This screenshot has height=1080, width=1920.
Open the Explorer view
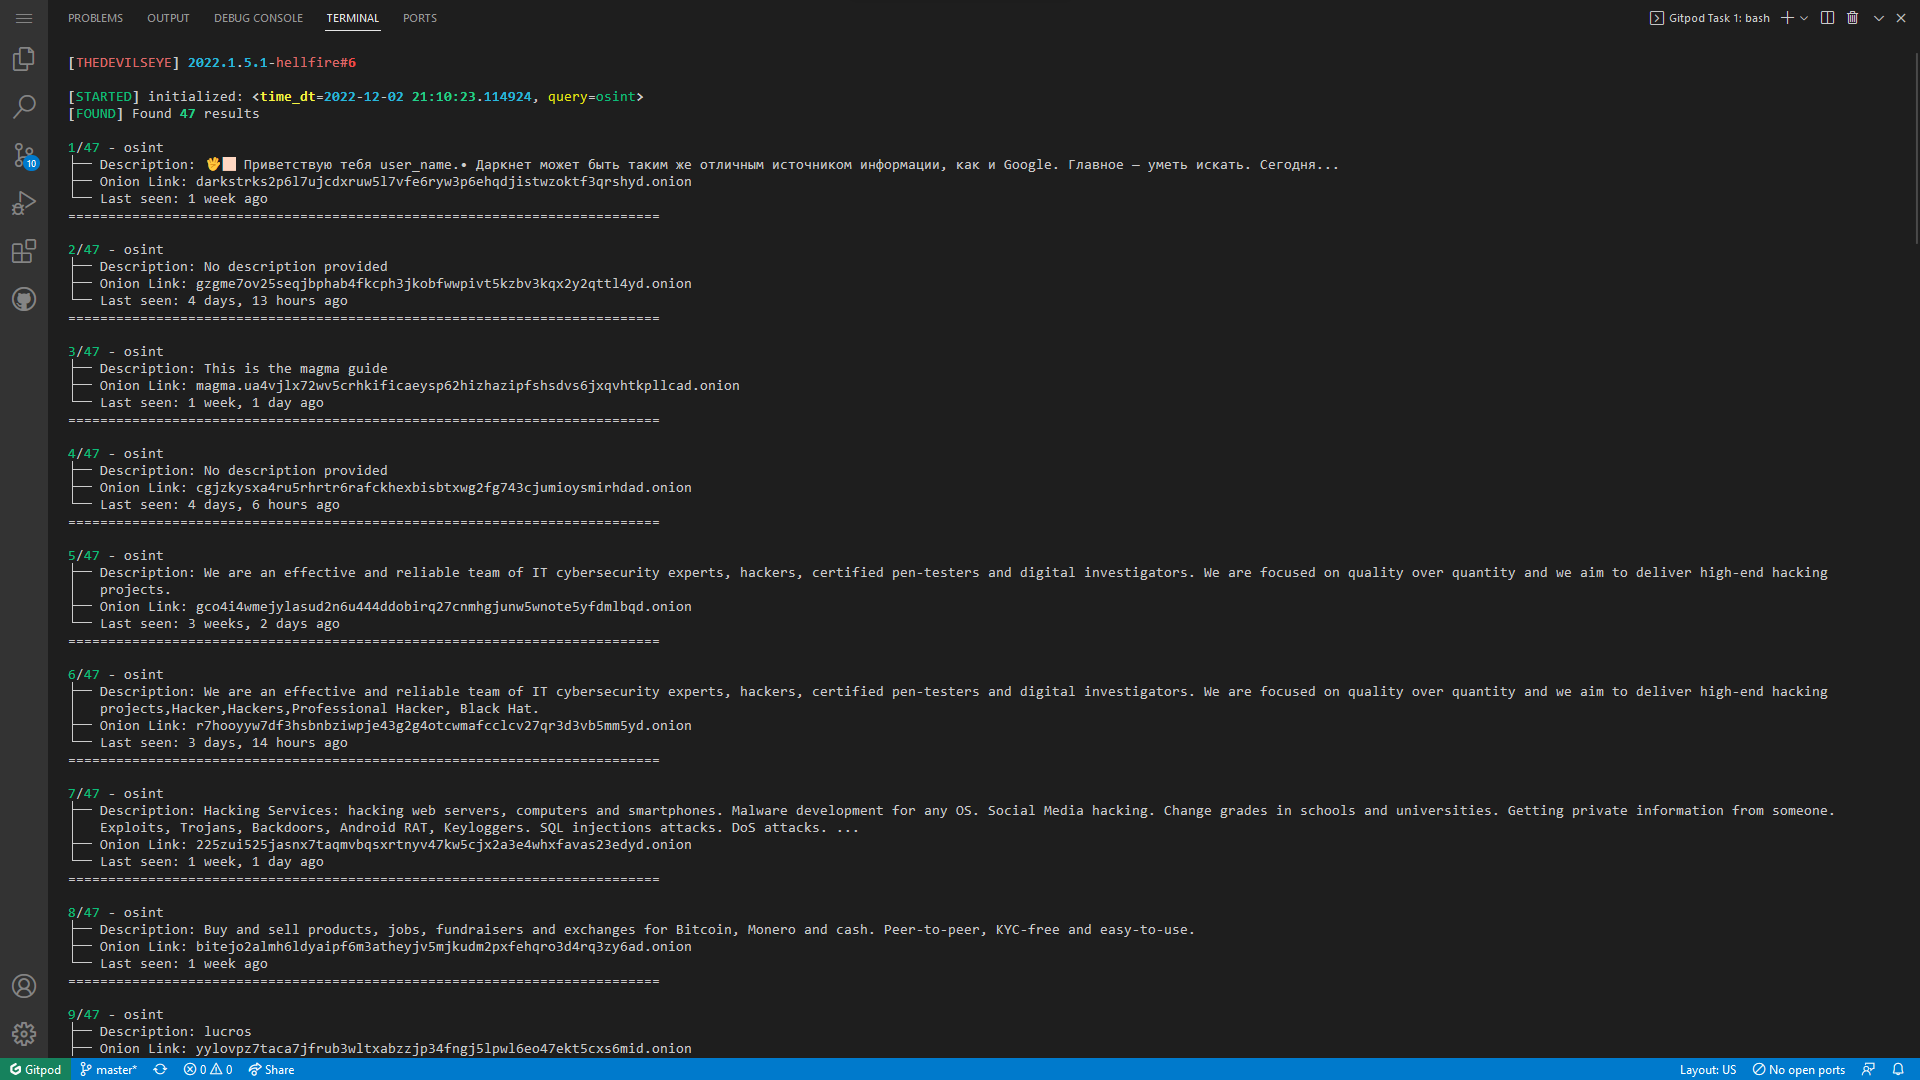(x=24, y=59)
